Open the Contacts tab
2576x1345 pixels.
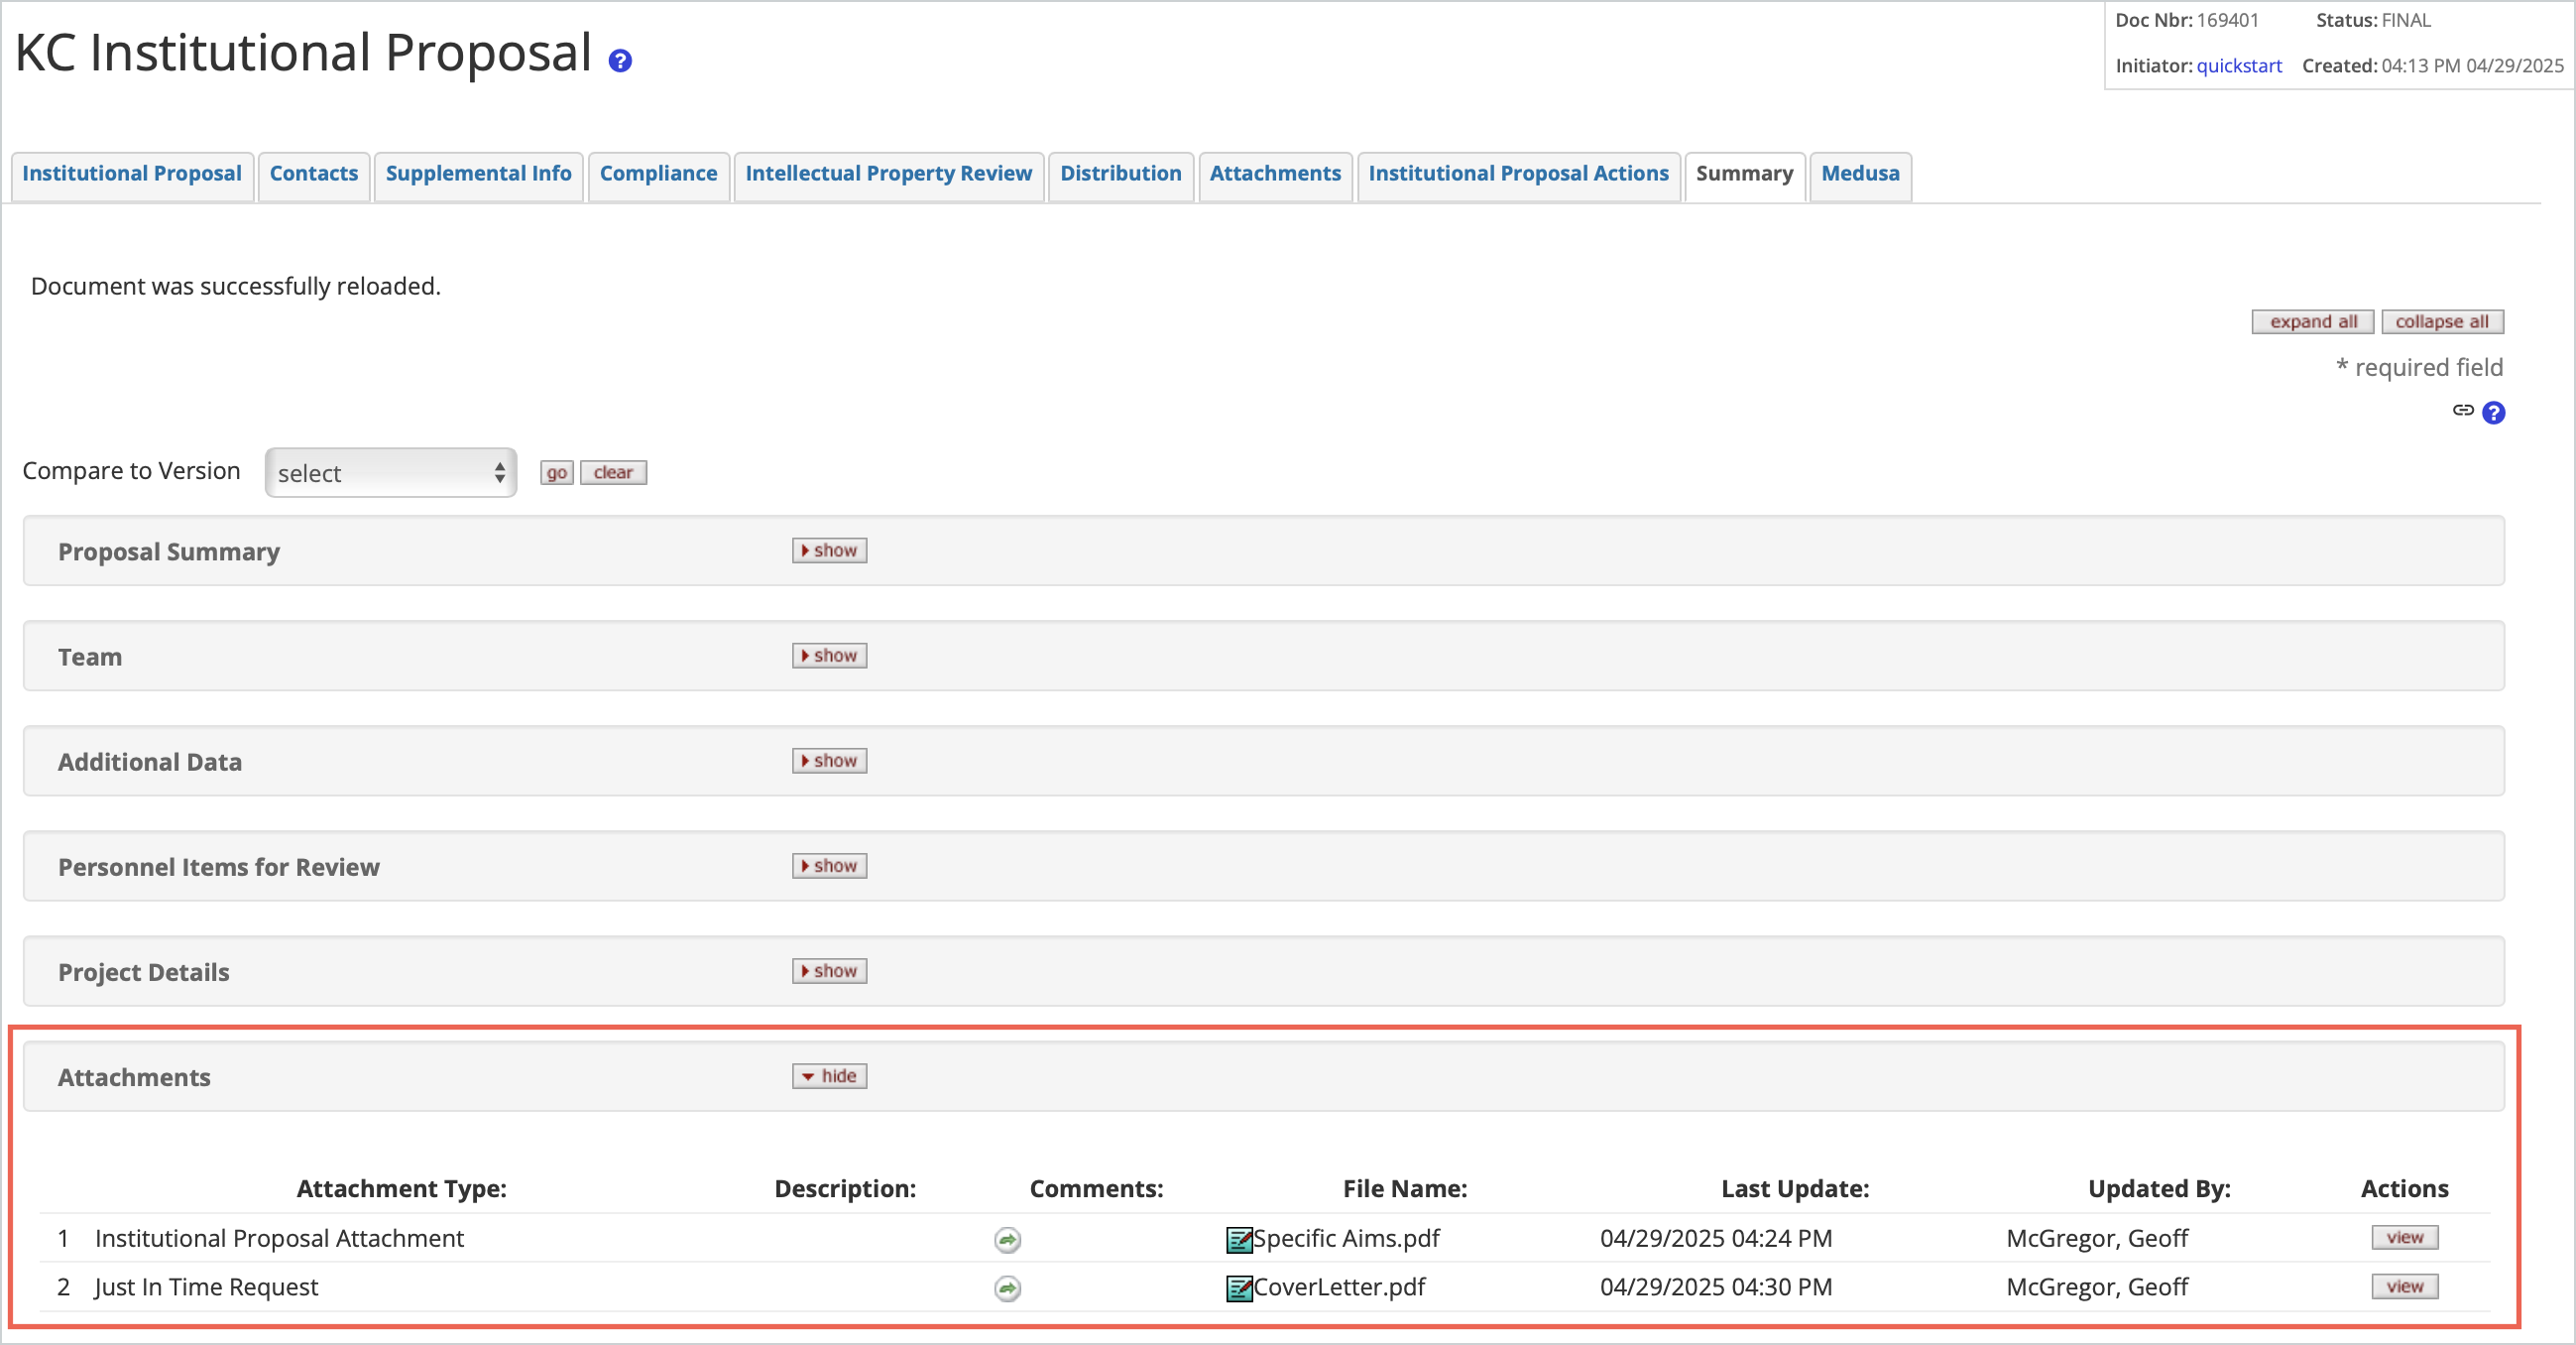coord(313,175)
